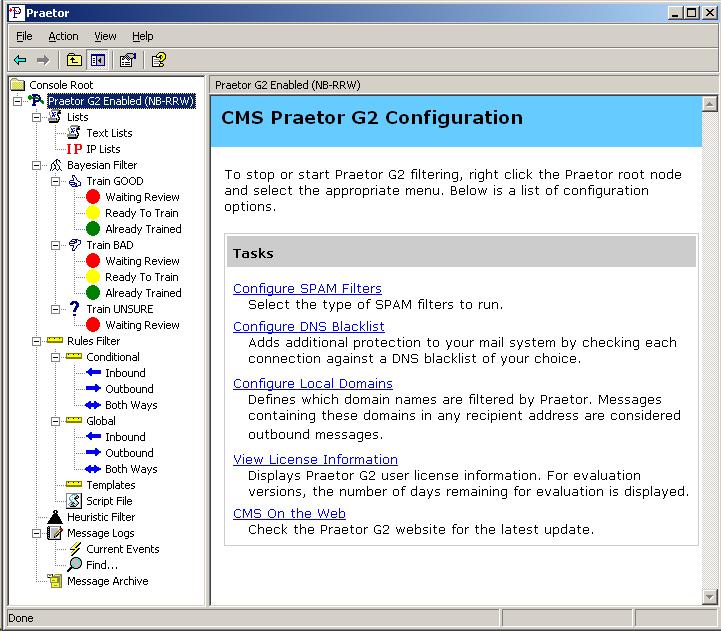The height and width of the screenshot is (631, 721).
Task: Click the Help toolbar icon
Action: click(x=159, y=60)
